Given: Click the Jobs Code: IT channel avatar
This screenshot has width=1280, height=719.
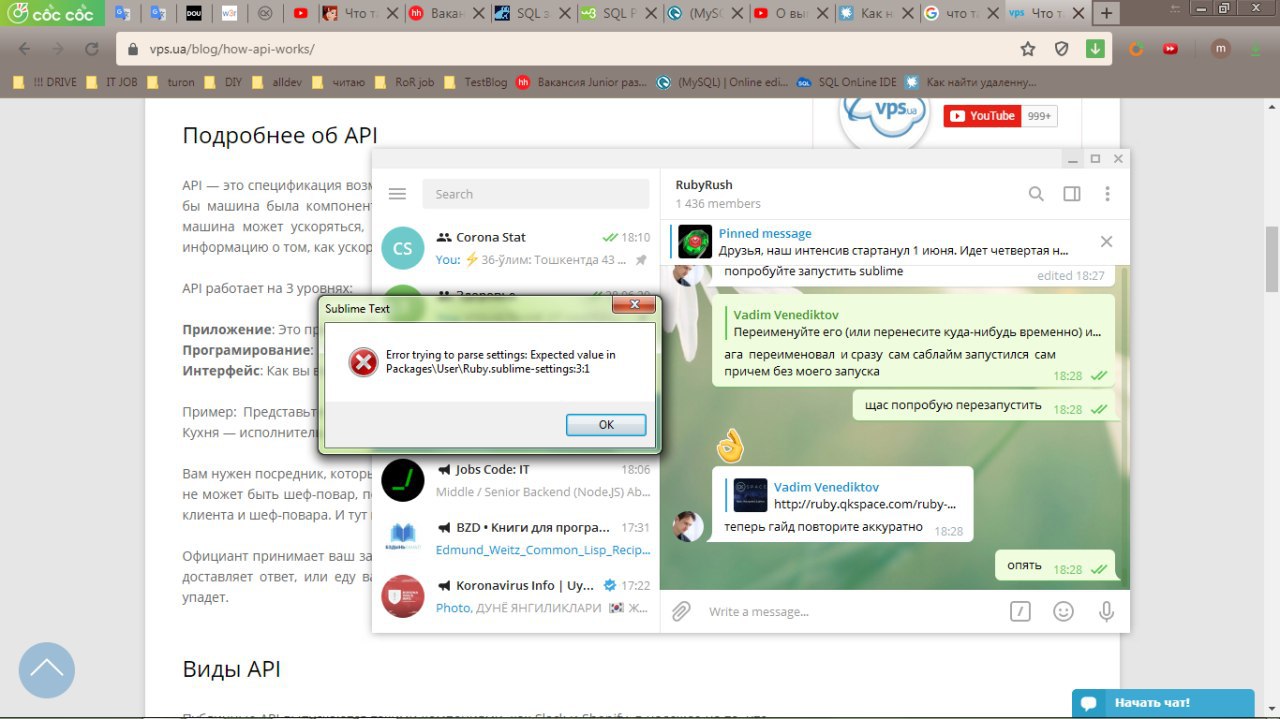Looking at the screenshot, I should 403,480.
